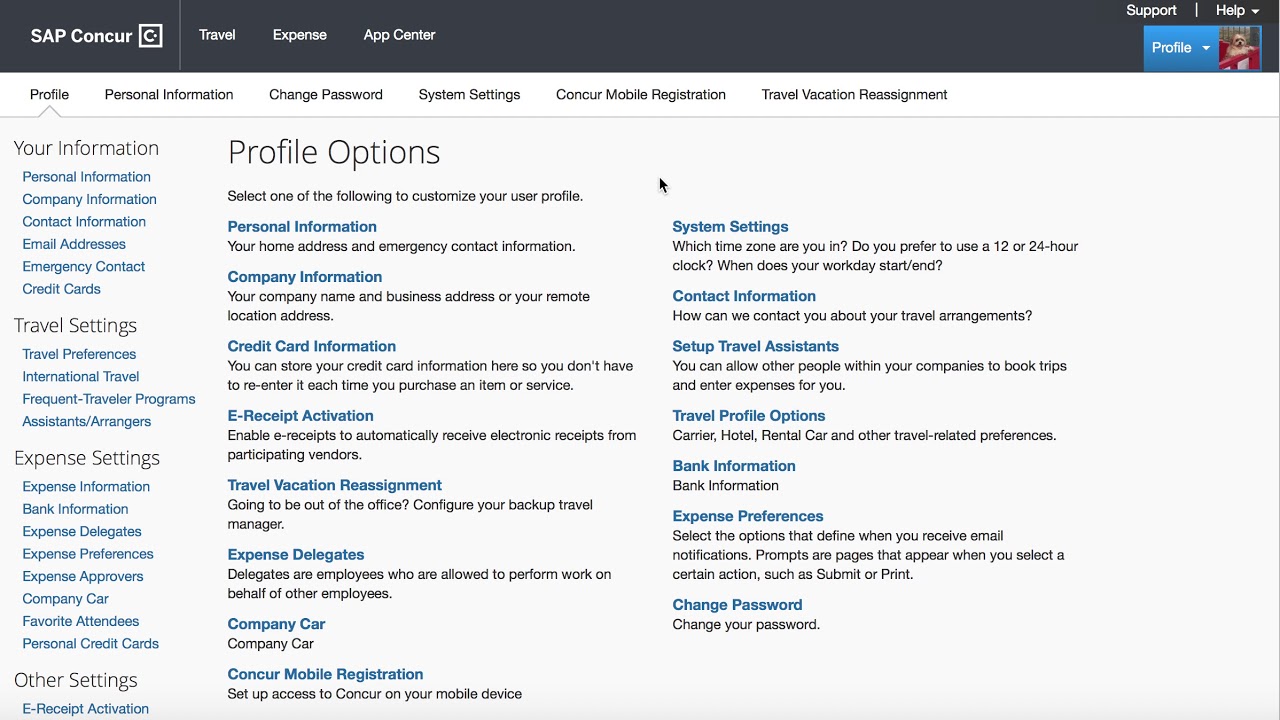Click Travel Profile Options heading link

[x=749, y=416]
